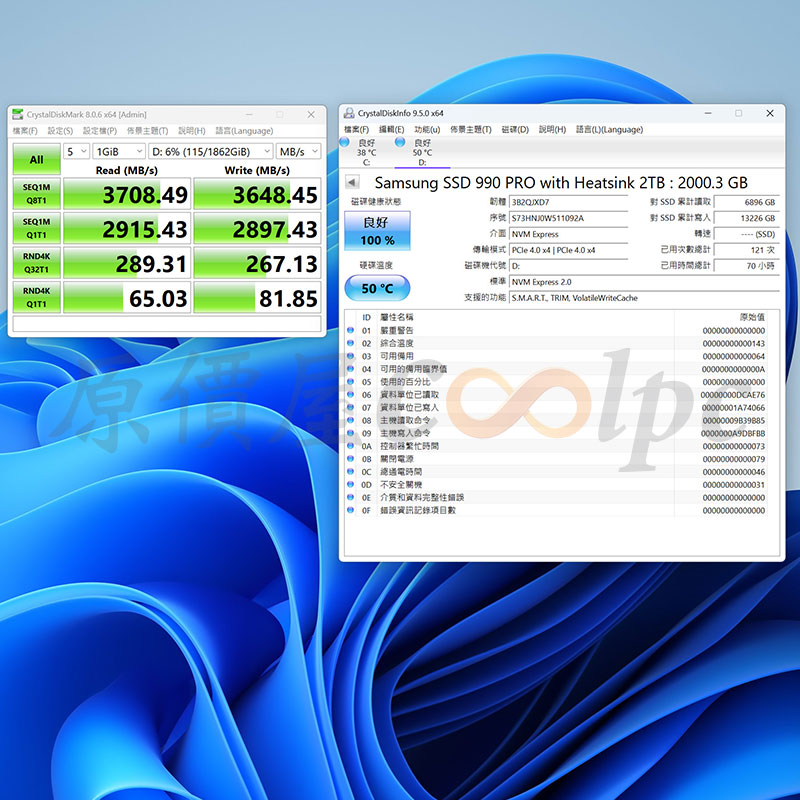Image resolution: width=800 pixels, height=800 pixels.
Task: Click the interface field NVM Express
Action: point(568,234)
